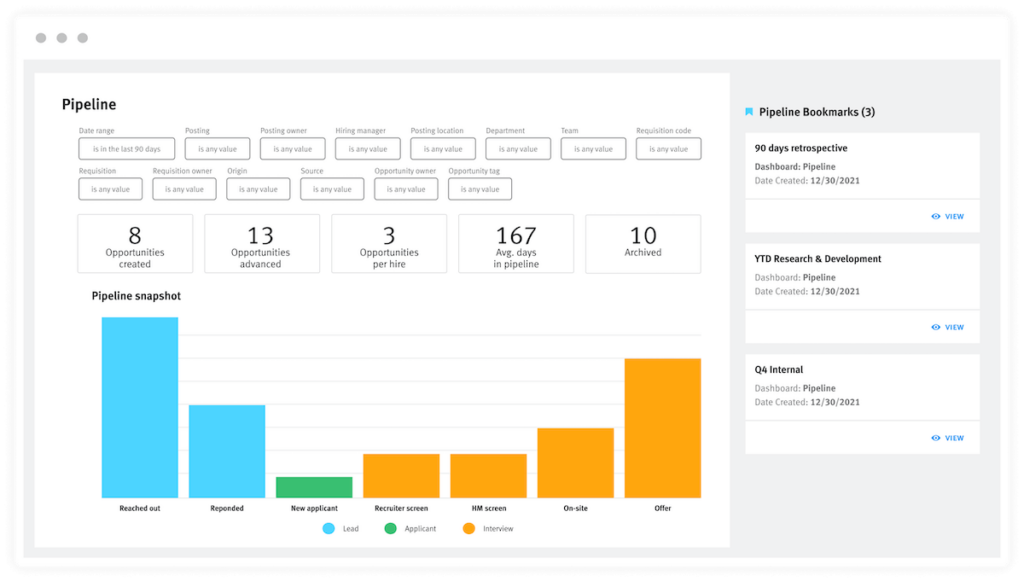Screen dimensions: 1024x581
Task: Open the Opportunity tag filter
Action: 480,189
